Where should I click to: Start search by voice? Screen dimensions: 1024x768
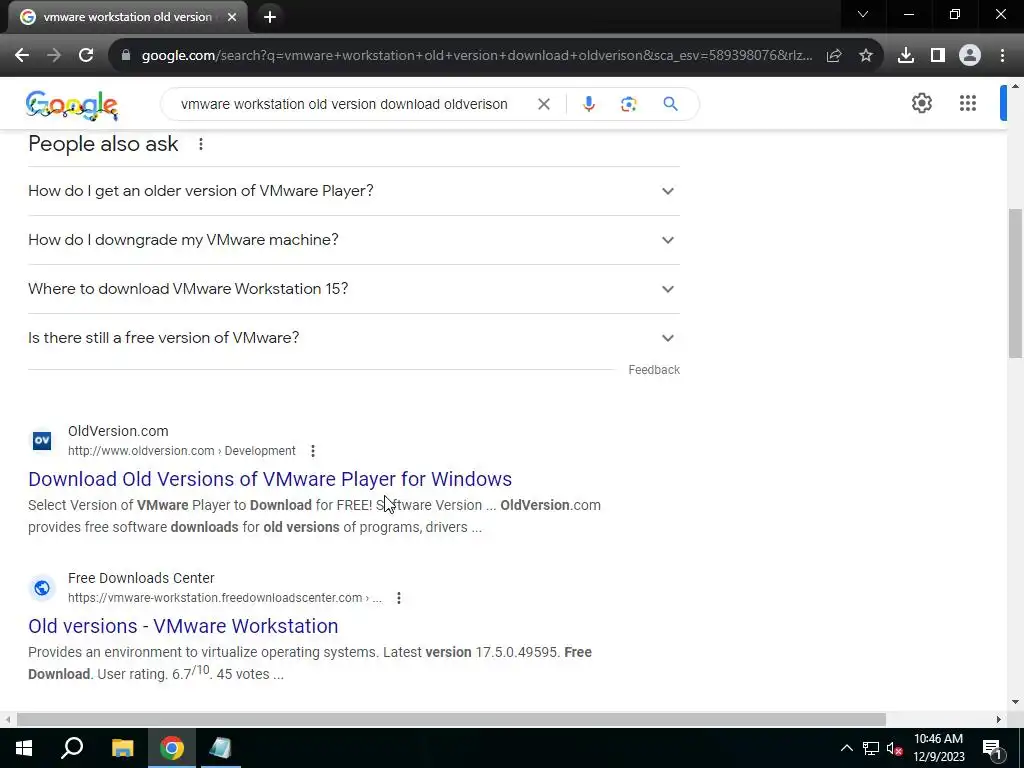[x=588, y=104]
